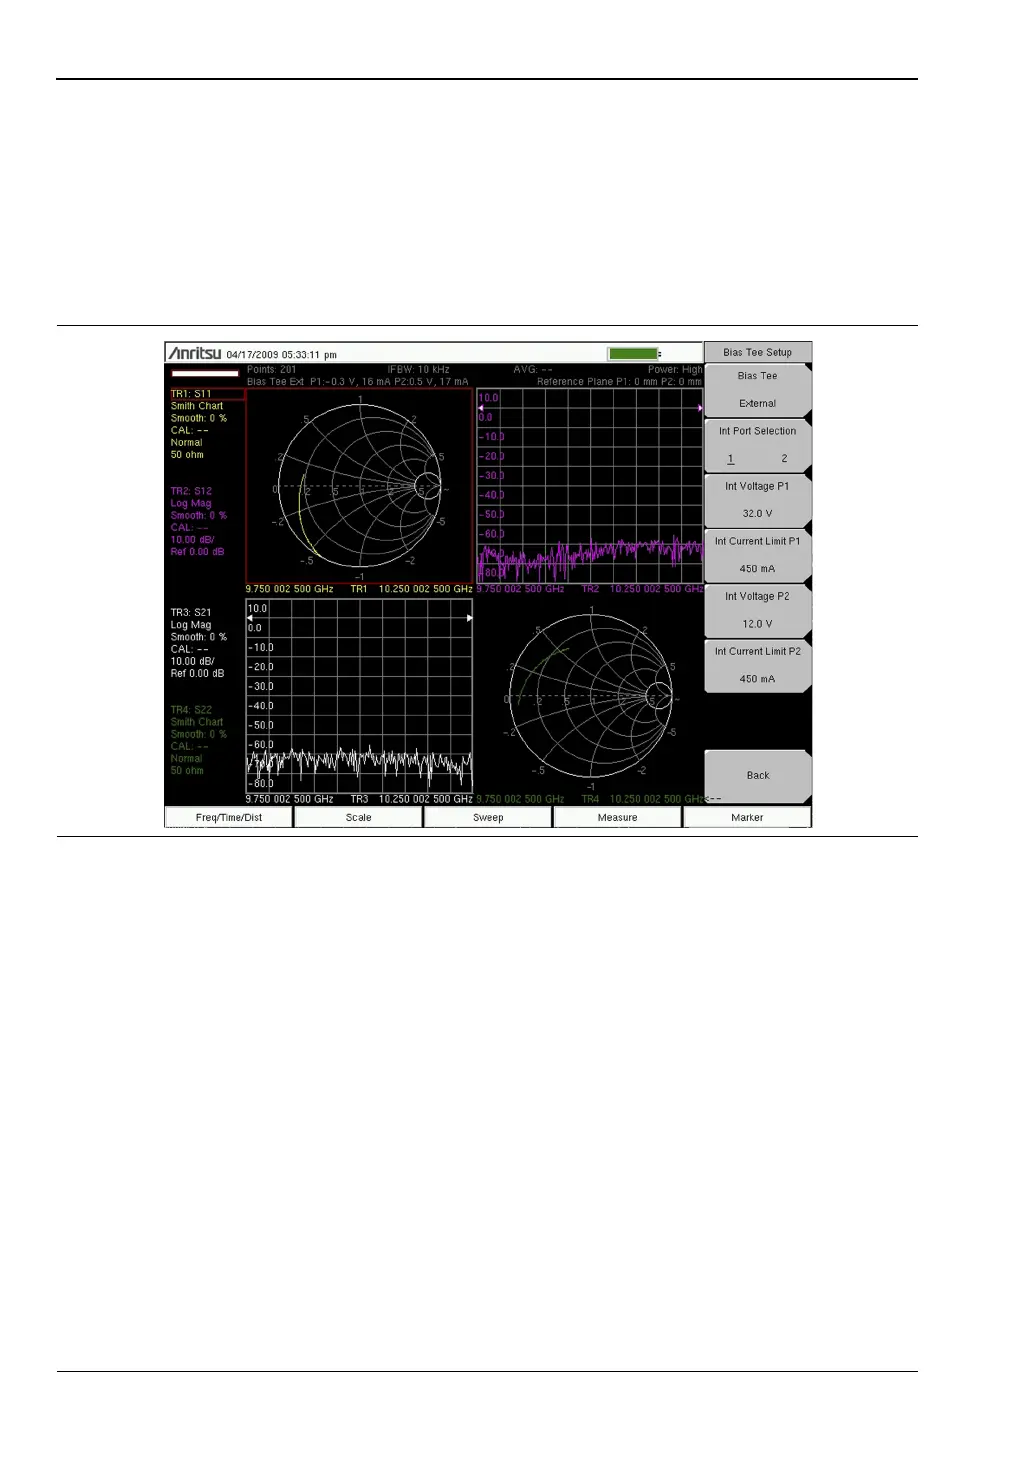Viewport: 1032px width, 1457px height.
Task: Click the TR4 S22 Smith chart
Action: tap(591, 697)
